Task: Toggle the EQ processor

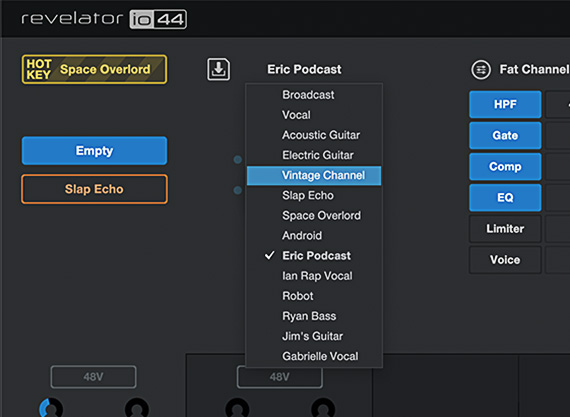Action: coord(505,197)
